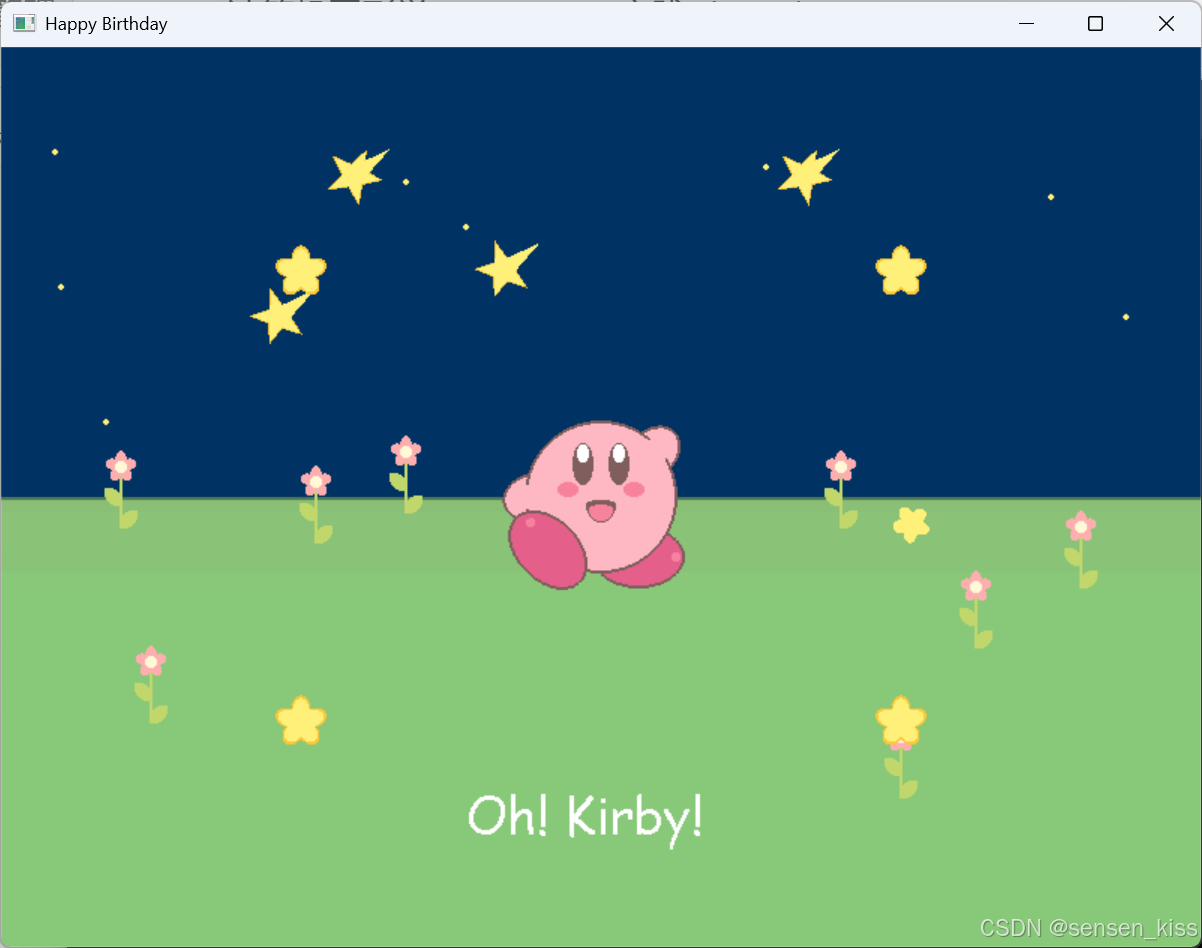Click the Kirby character sprite
Image resolution: width=1202 pixels, height=948 pixels.
pyautogui.click(x=594, y=505)
